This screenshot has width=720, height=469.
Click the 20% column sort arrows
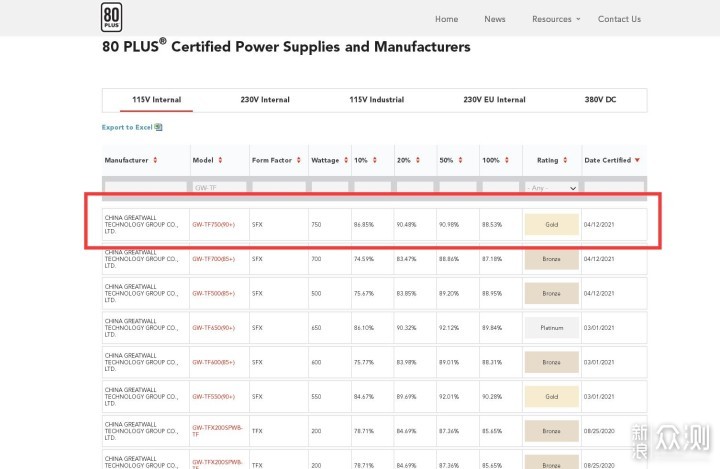pyautogui.click(x=418, y=160)
